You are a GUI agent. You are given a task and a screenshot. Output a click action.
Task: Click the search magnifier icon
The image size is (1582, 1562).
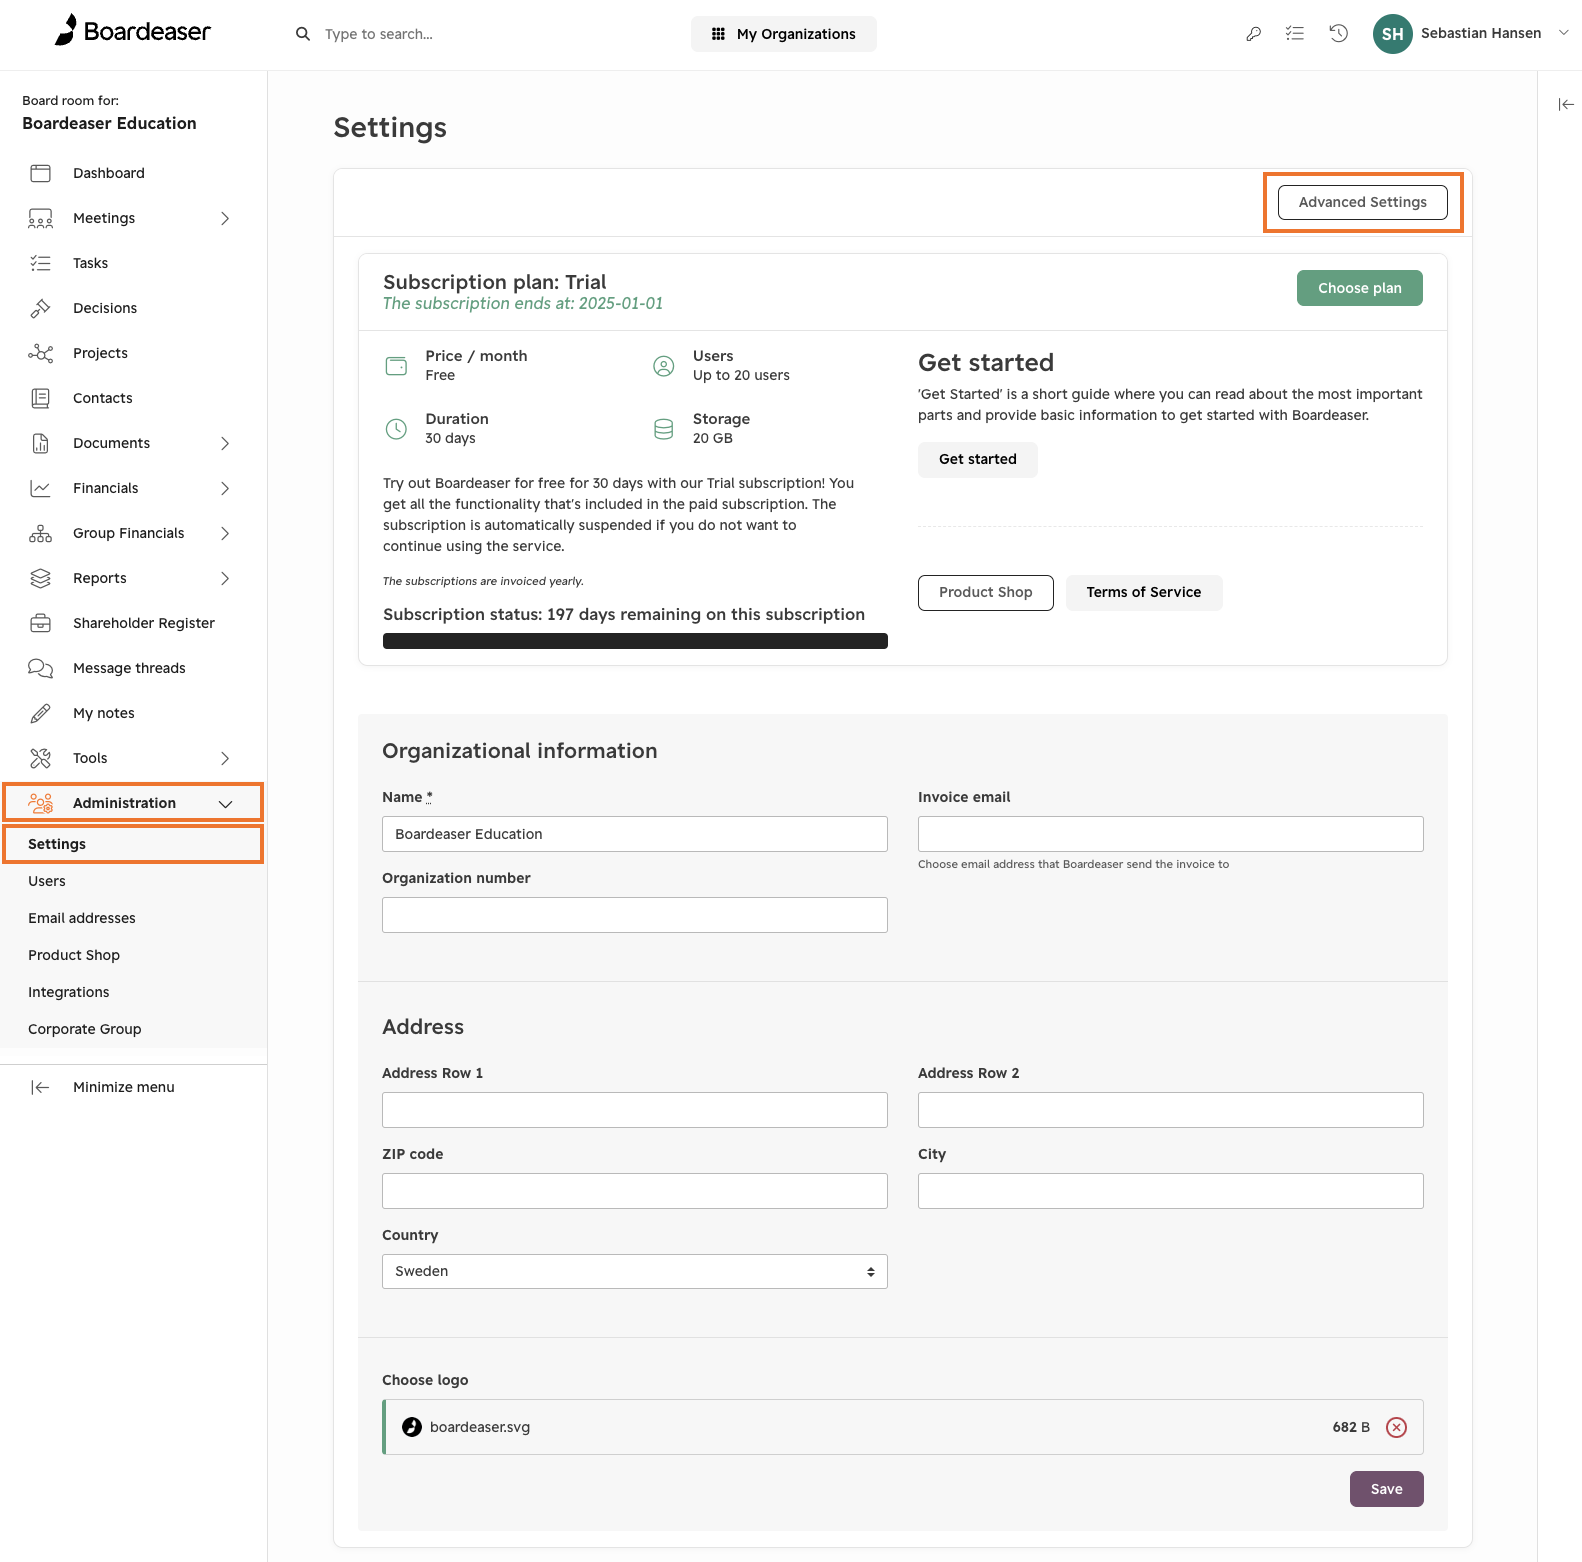(303, 34)
